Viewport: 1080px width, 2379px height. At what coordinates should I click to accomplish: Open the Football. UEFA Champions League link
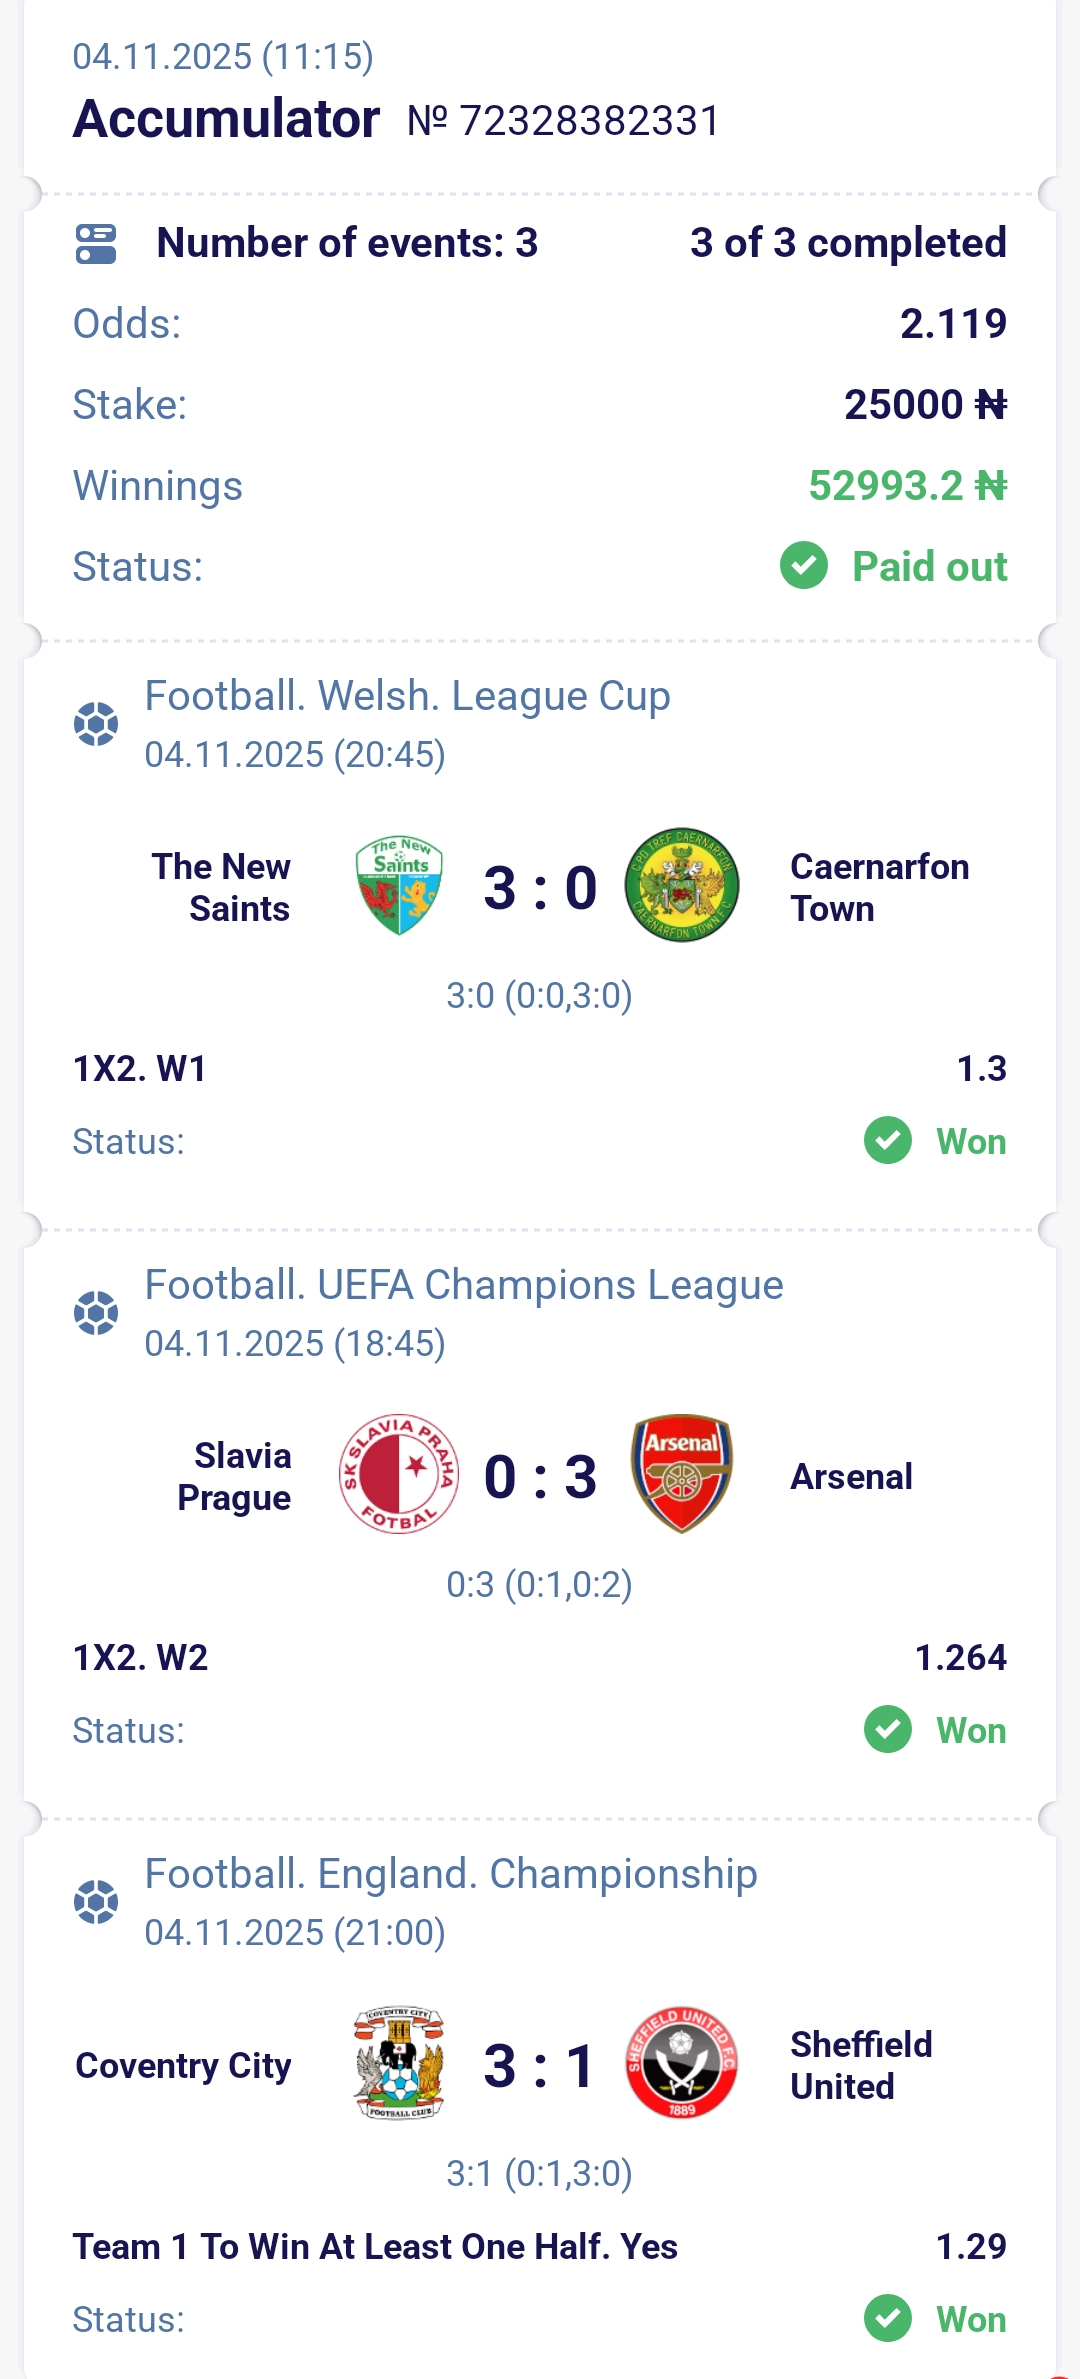click(x=464, y=1285)
